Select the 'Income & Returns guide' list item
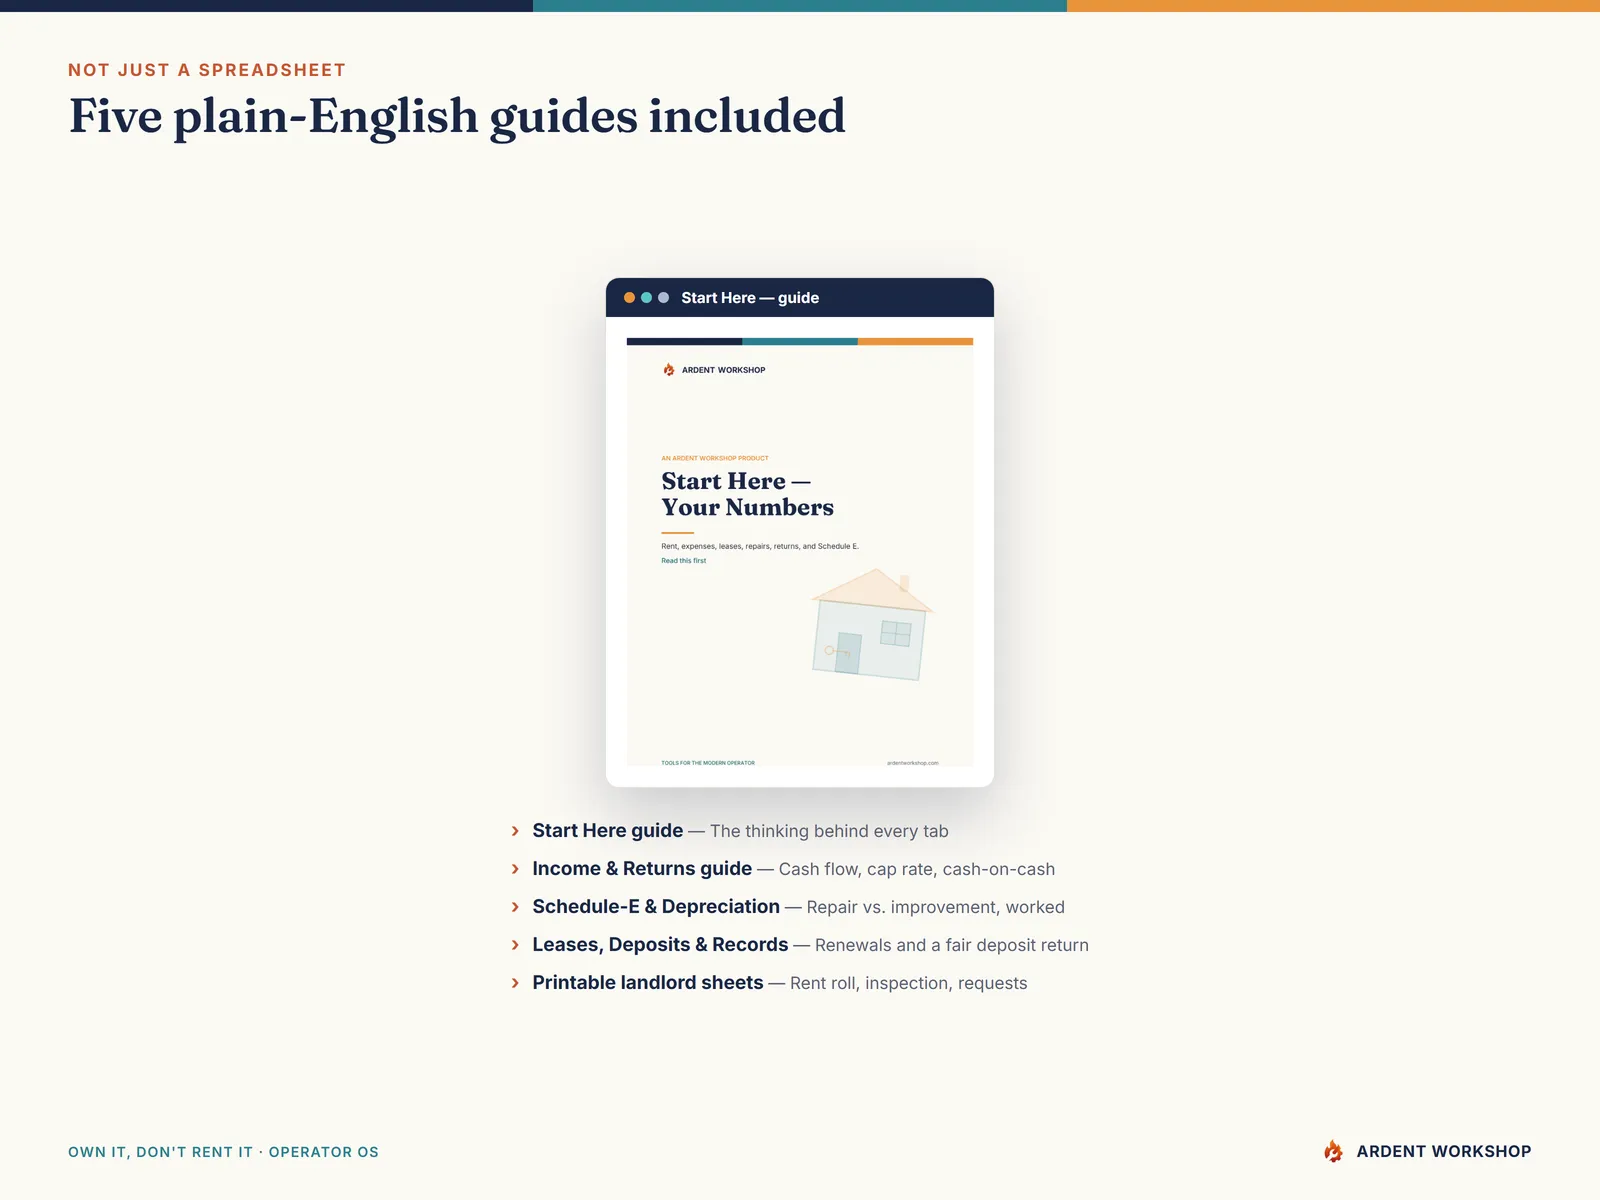Viewport: 1600px width, 1200px height. click(x=783, y=869)
